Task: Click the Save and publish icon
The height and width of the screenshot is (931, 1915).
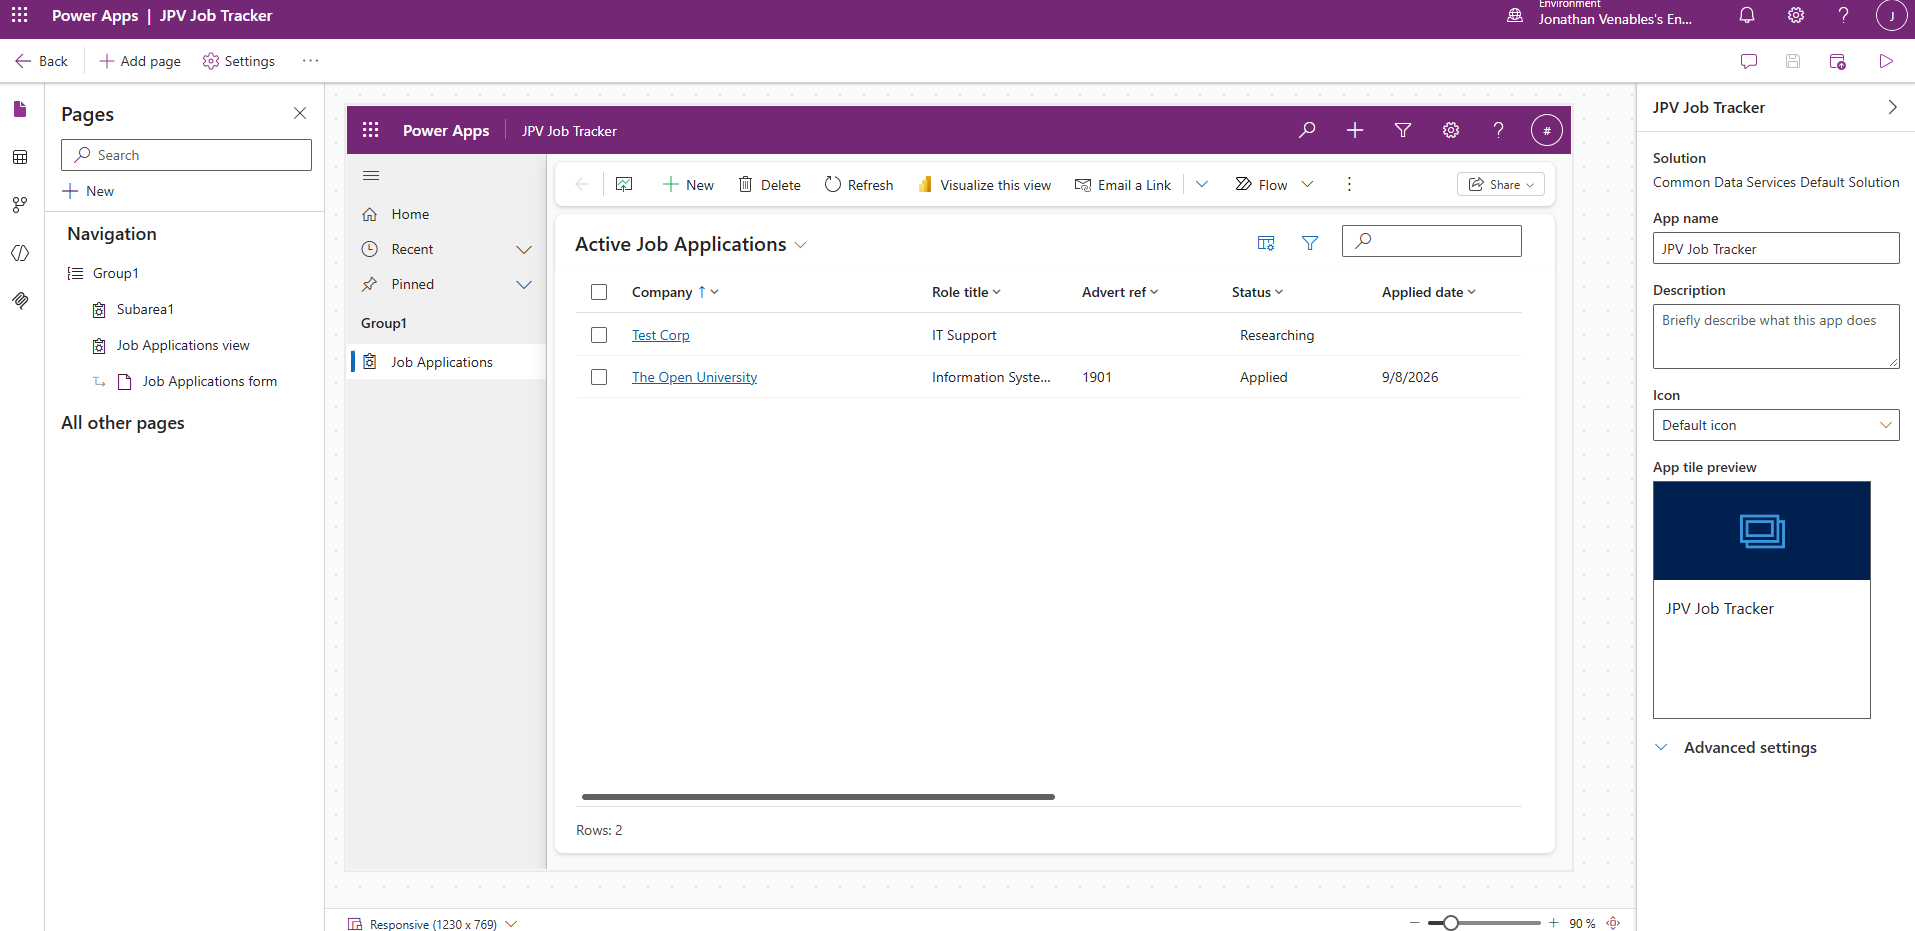Action: pos(1837,61)
